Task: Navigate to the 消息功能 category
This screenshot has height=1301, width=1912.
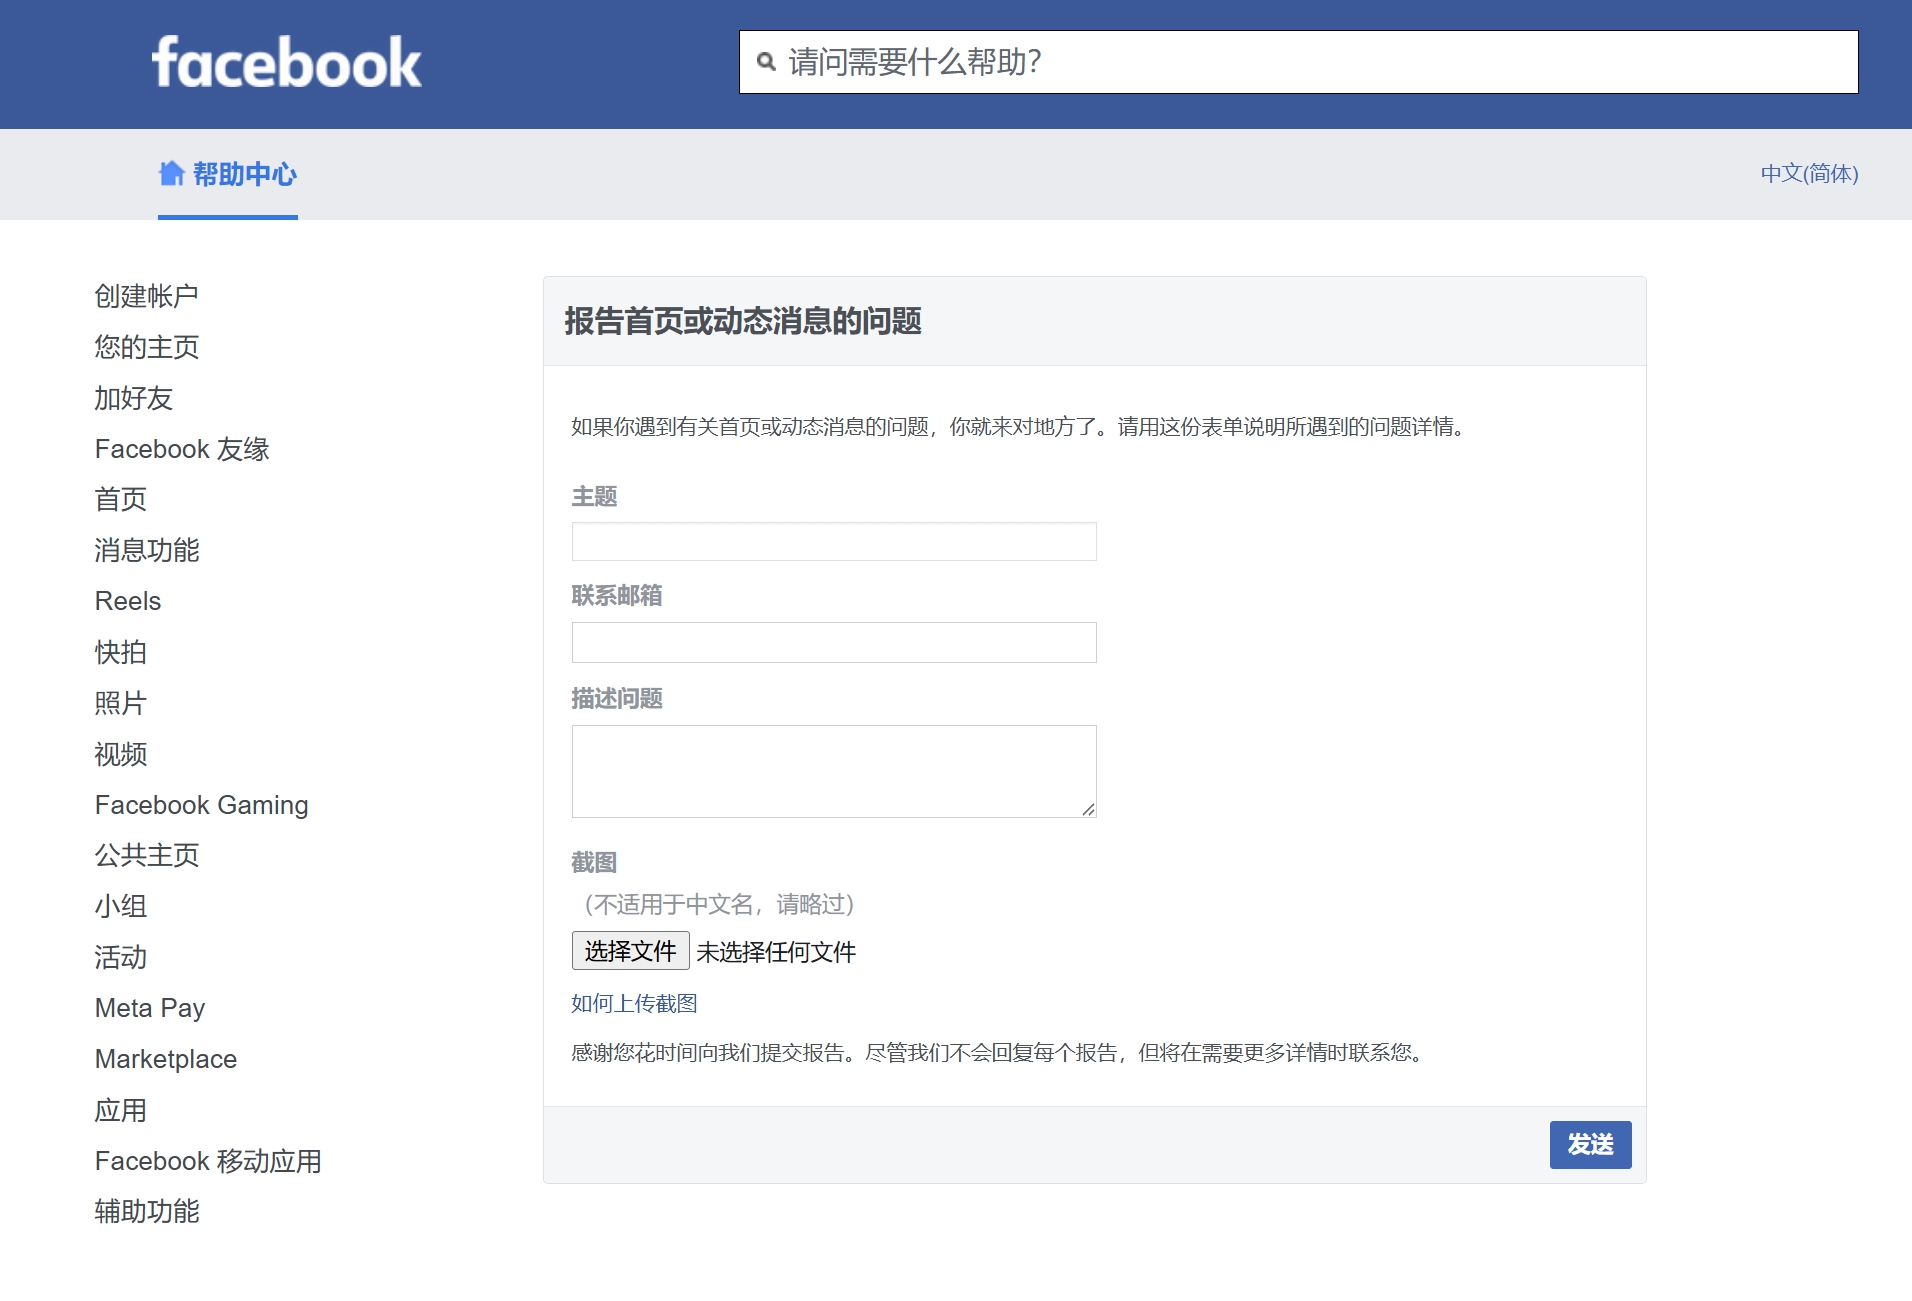Action: pyautogui.click(x=147, y=551)
